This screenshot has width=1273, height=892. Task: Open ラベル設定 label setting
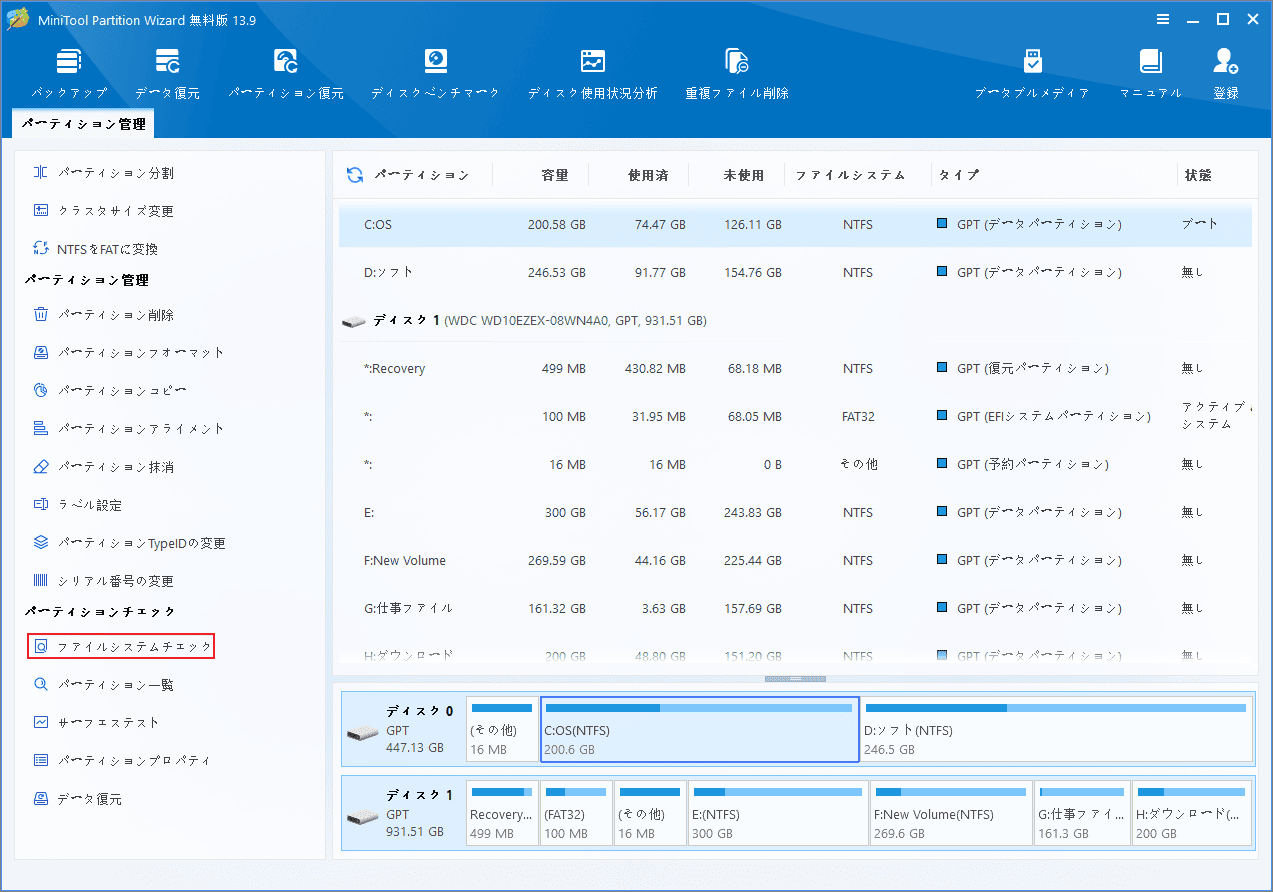pyautogui.click(x=77, y=505)
